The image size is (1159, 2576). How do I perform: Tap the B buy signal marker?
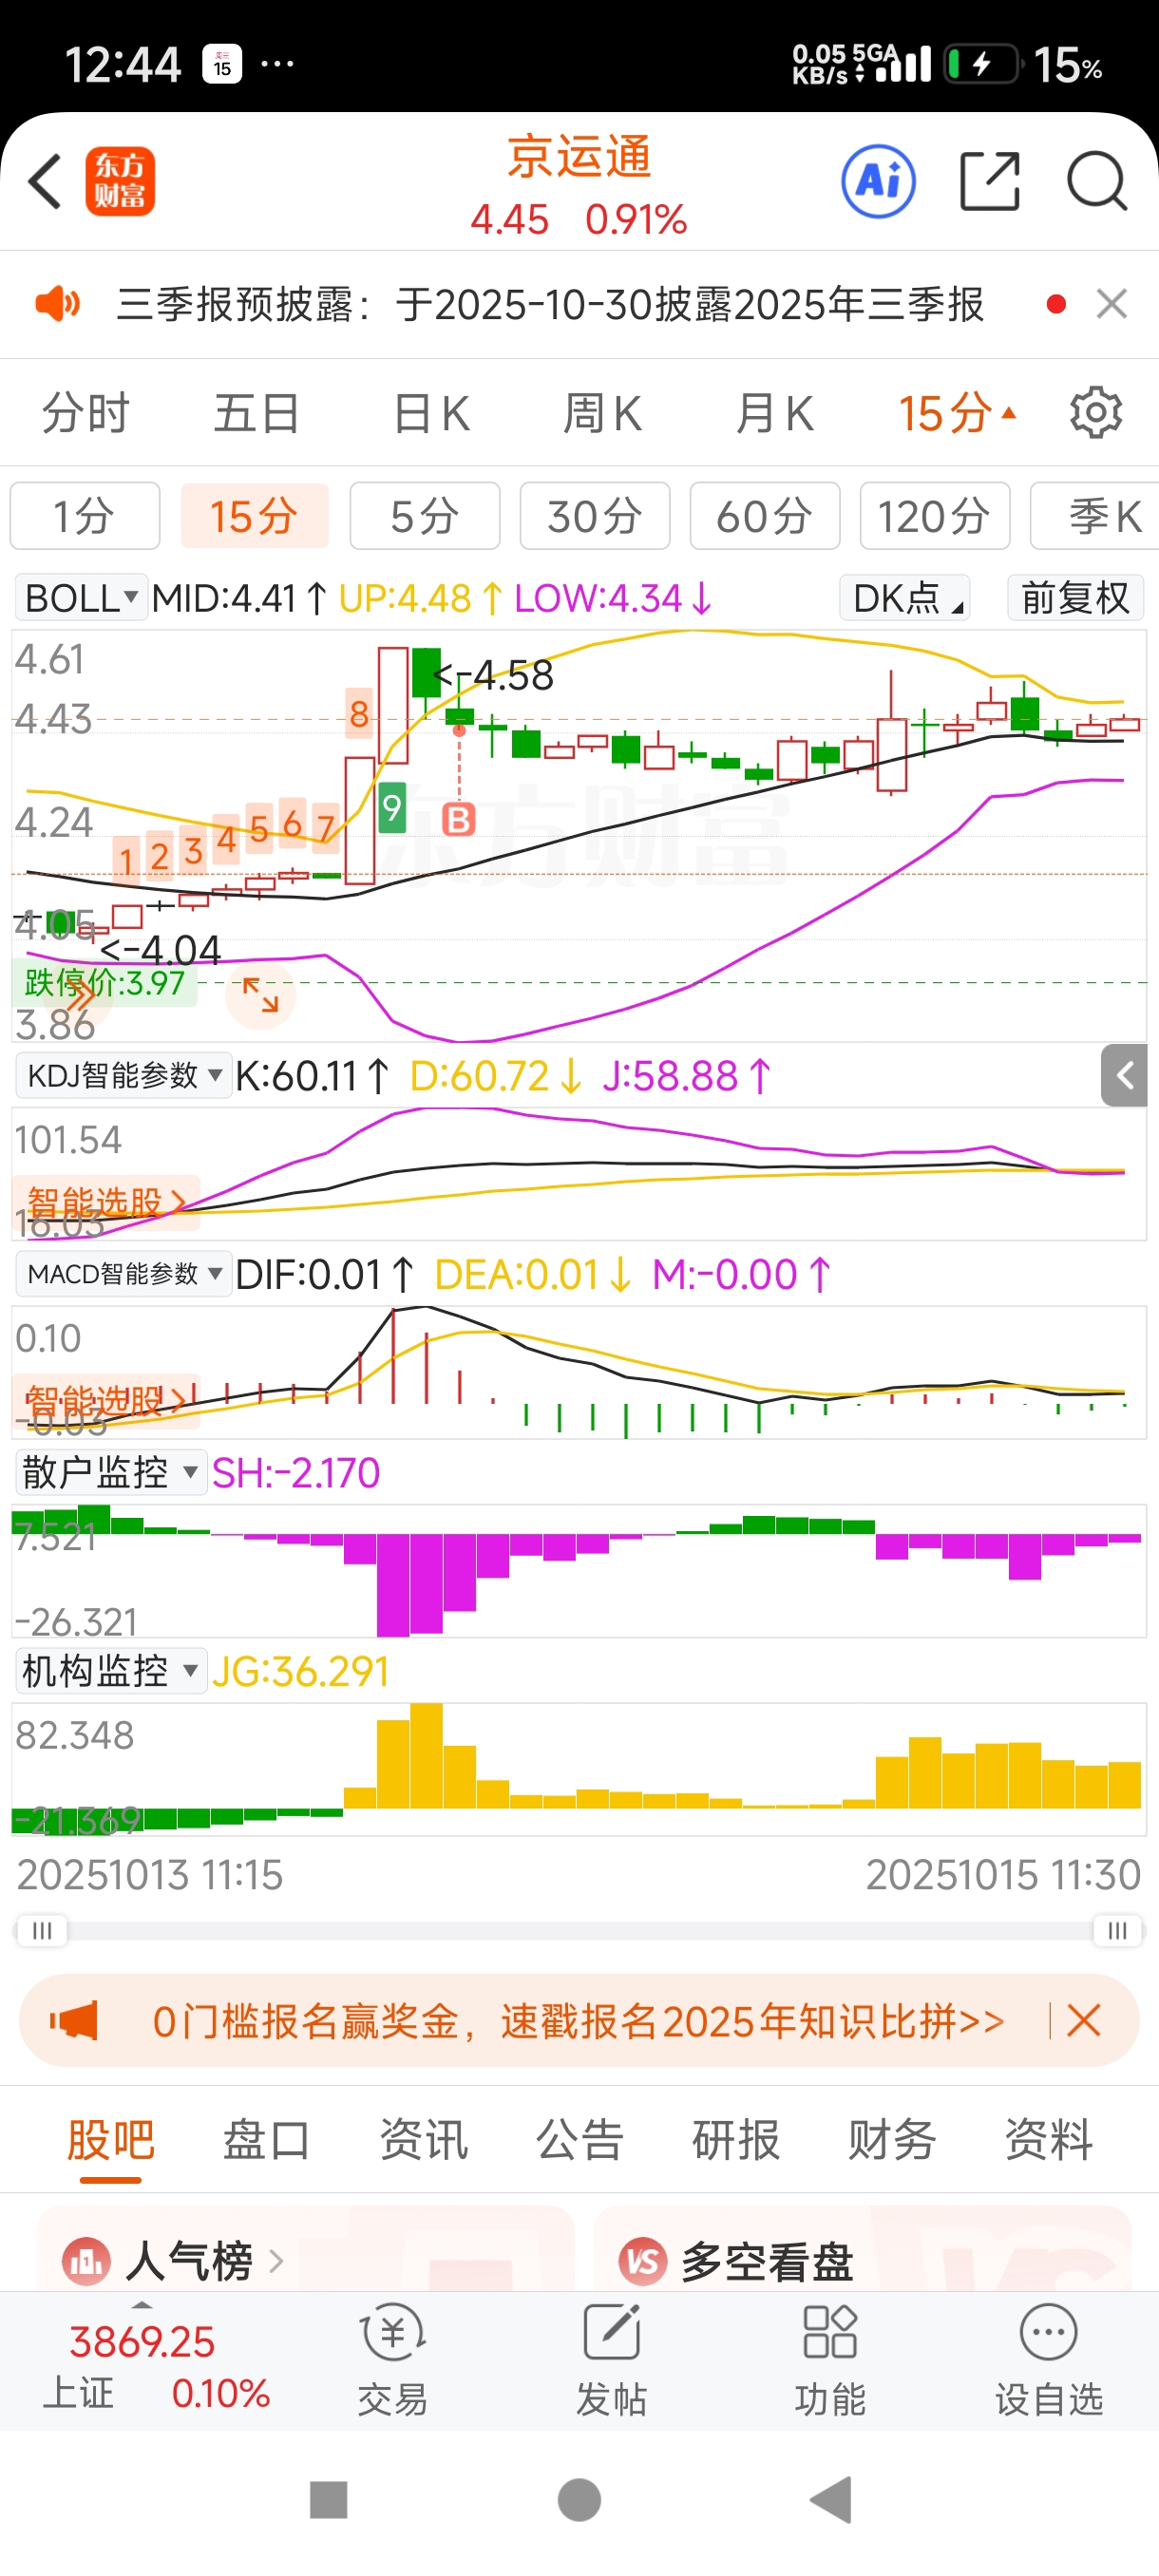point(459,820)
